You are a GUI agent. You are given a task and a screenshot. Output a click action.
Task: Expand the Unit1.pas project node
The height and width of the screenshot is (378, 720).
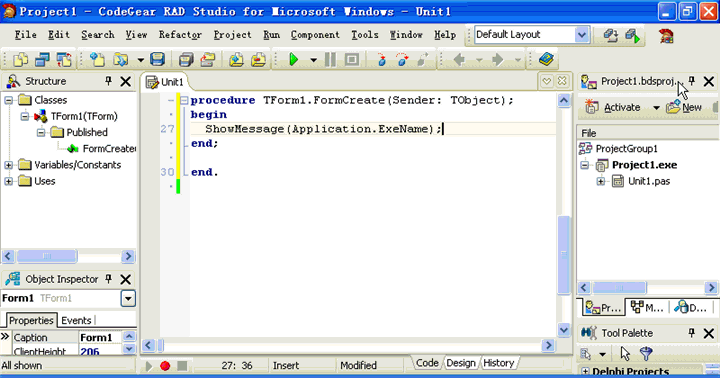point(601,181)
